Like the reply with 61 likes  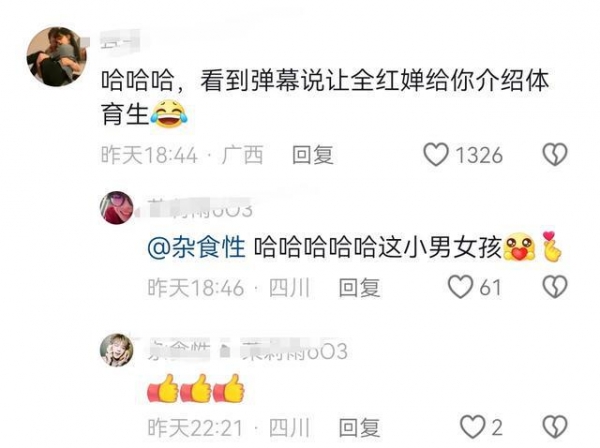click(460, 287)
